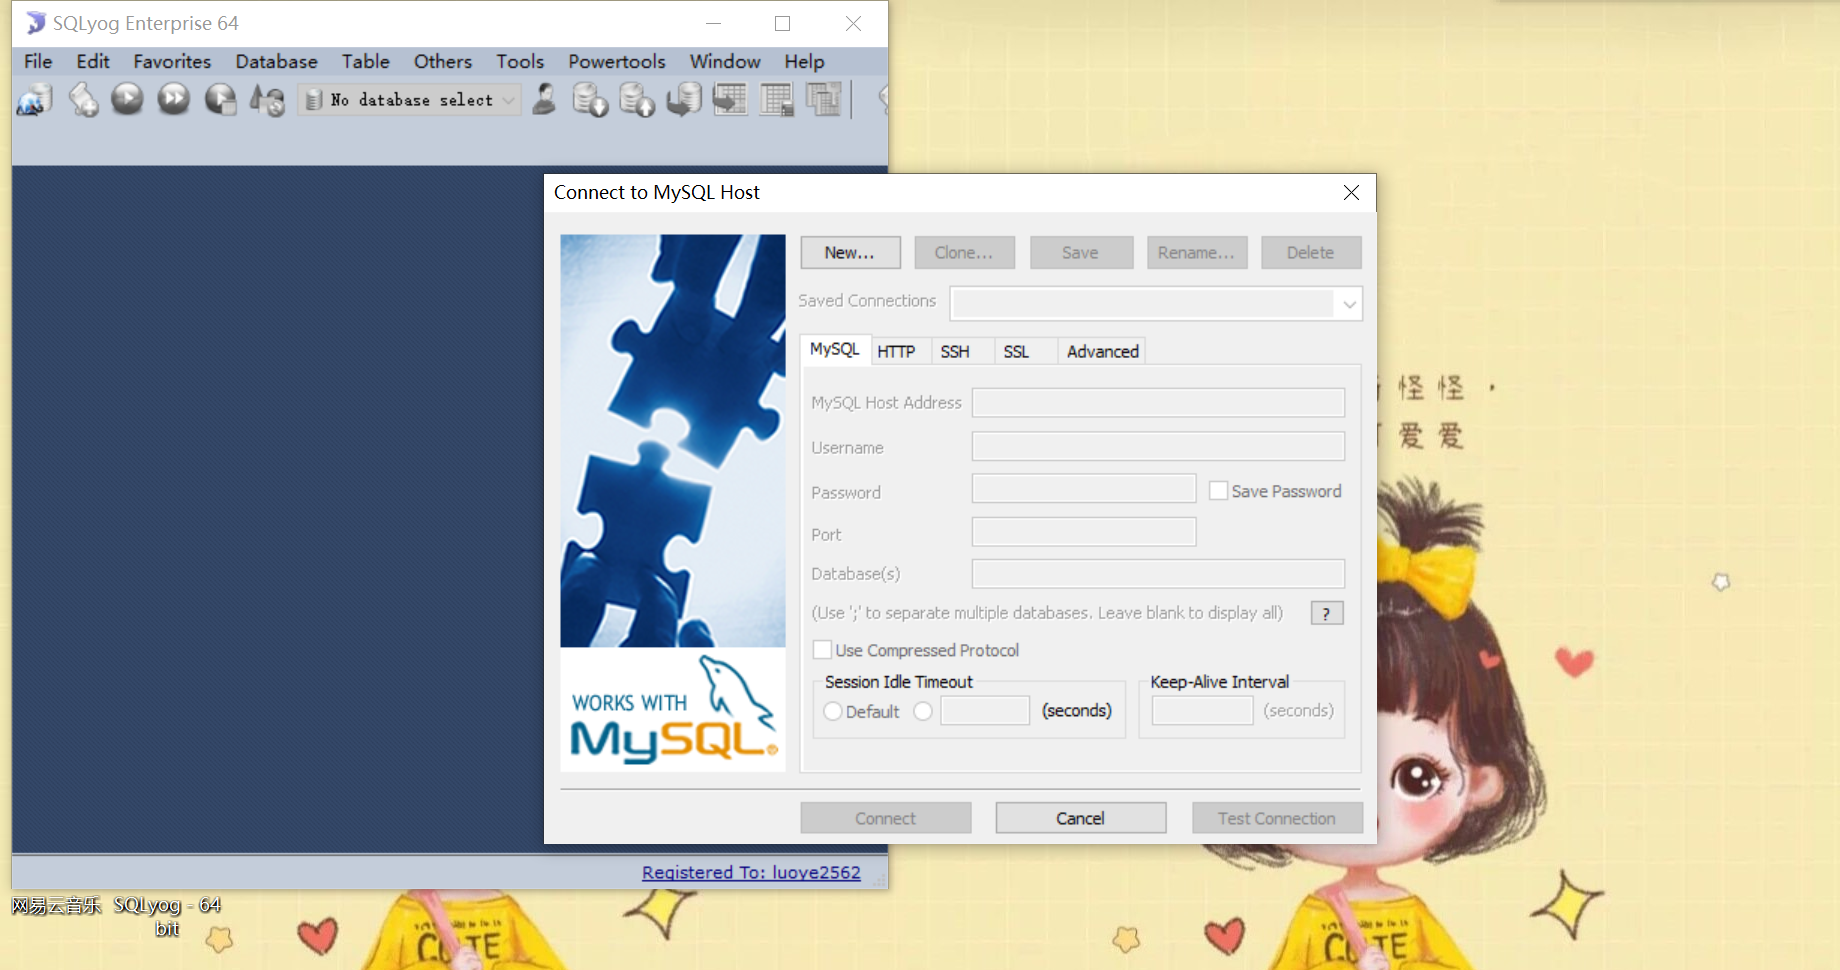Click the Delete button

click(x=1311, y=253)
